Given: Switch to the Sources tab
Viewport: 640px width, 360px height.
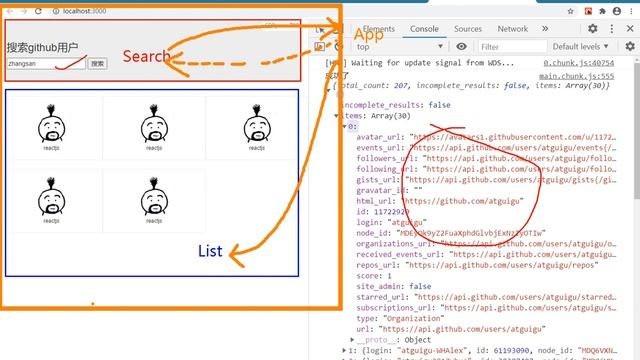Looking at the screenshot, I should tap(468, 29).
